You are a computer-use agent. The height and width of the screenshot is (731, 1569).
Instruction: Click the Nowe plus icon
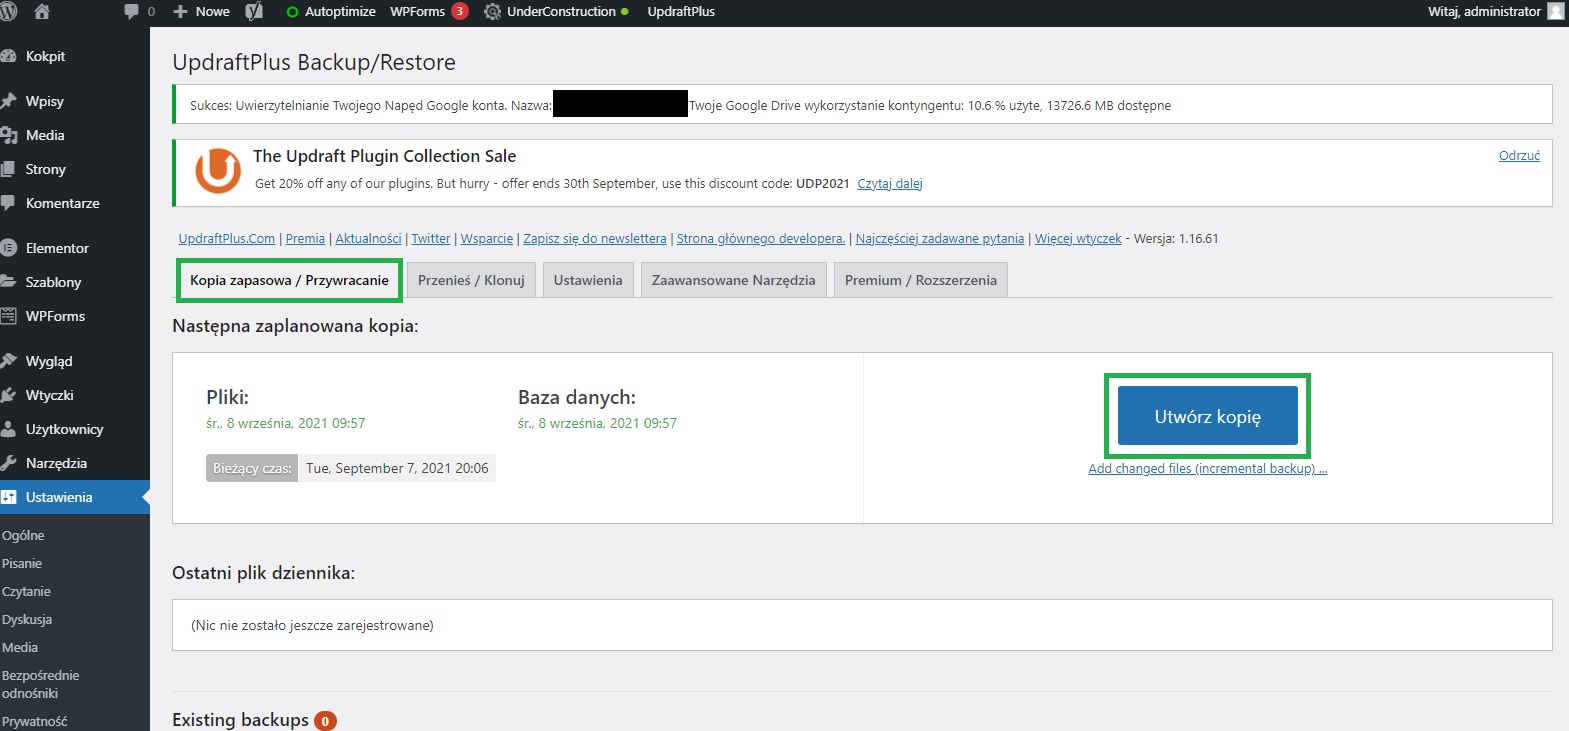(180, 12)
